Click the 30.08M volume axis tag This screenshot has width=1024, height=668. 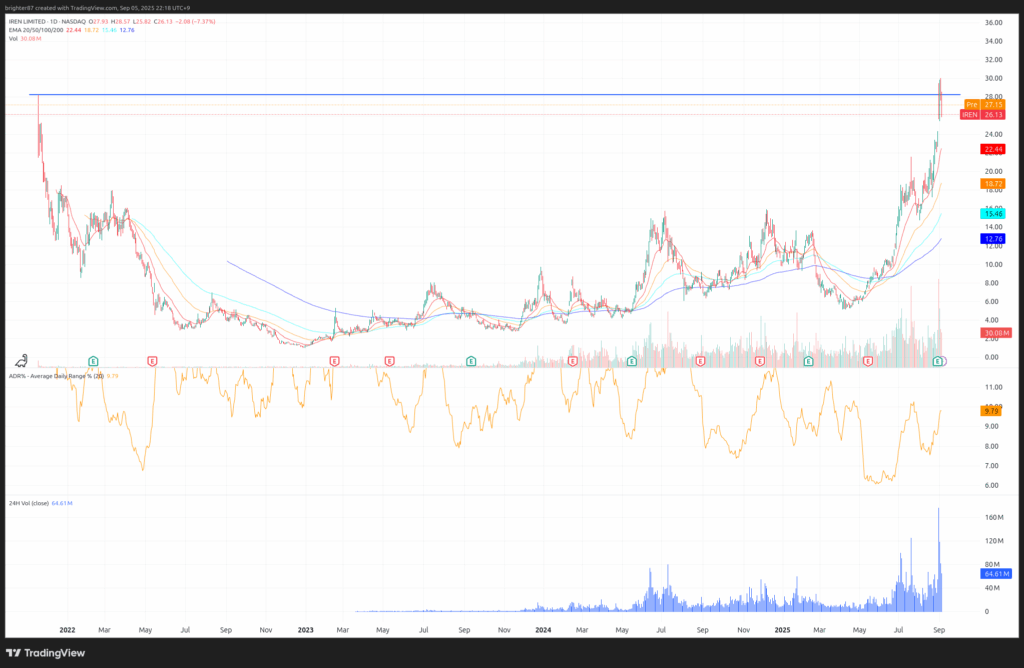tap(996, 333)
